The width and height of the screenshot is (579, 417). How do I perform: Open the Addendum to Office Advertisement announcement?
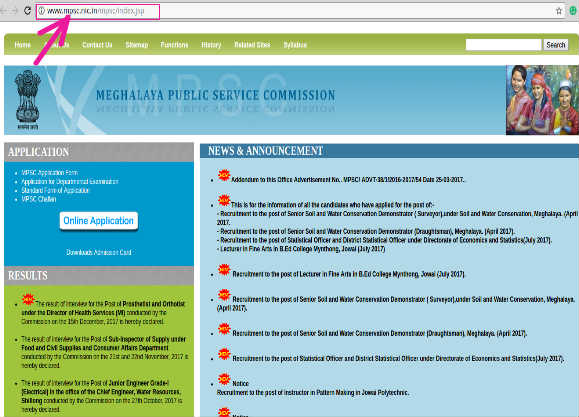click(347, 180)
